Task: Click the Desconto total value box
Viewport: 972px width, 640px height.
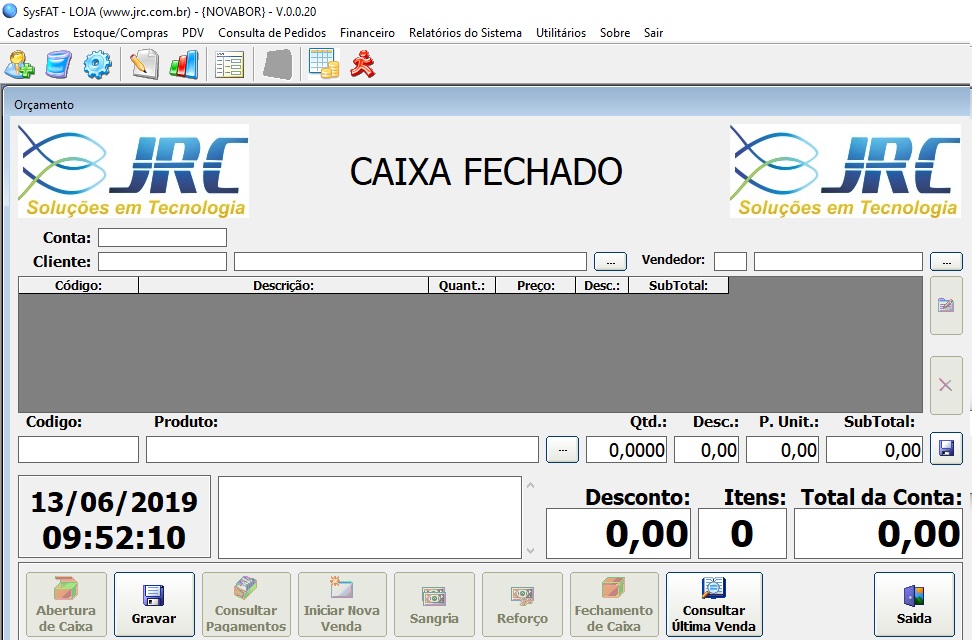Action: click(618, 533)
